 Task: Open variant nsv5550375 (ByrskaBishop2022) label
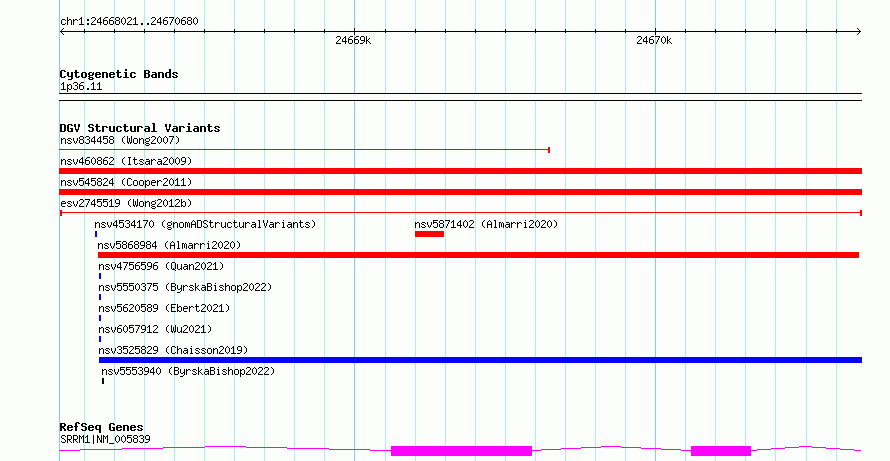click(185, 287)
